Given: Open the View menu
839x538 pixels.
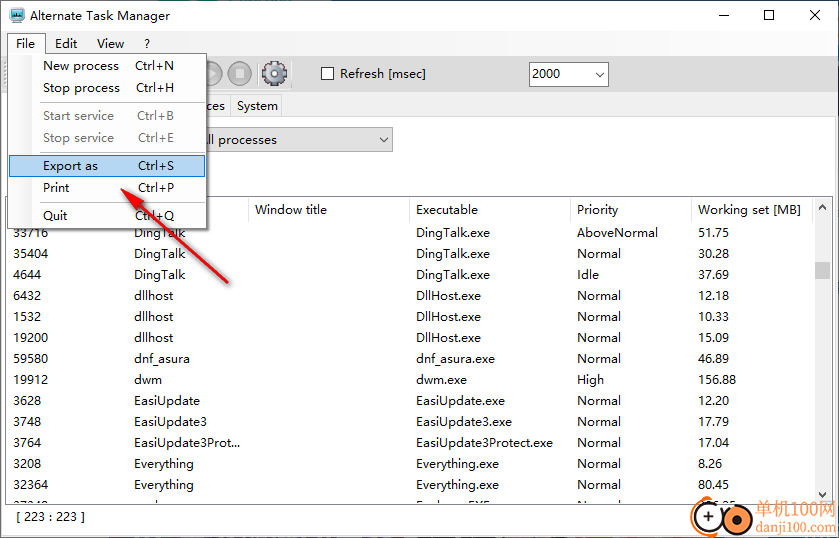Looking at the screenshot, I should pyautogui.click(x=110, y=43).
